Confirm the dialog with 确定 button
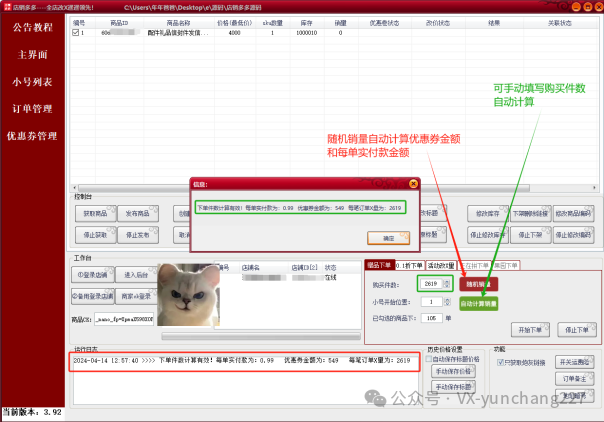This screenshot has width=604, height=422. click(388, 238)
